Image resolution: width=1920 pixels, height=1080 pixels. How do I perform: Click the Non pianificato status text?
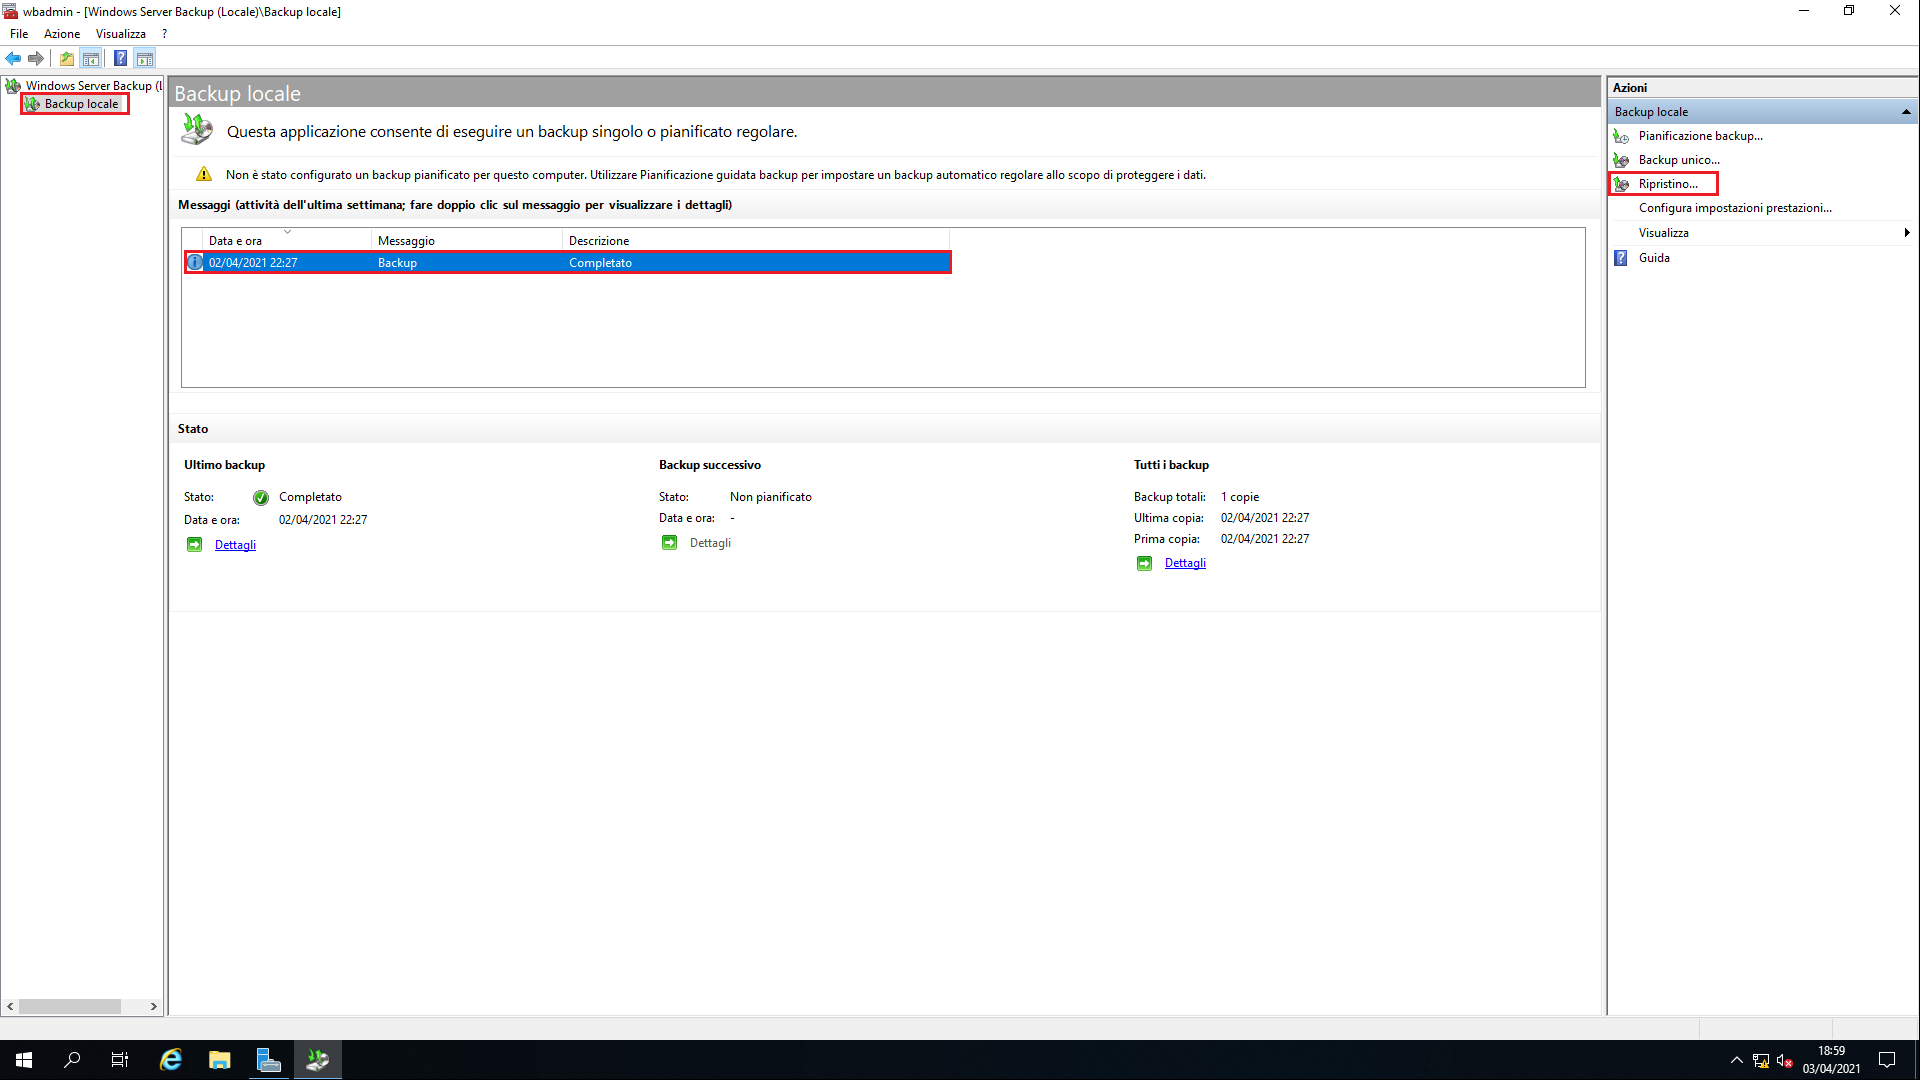(x=771, y=497)
